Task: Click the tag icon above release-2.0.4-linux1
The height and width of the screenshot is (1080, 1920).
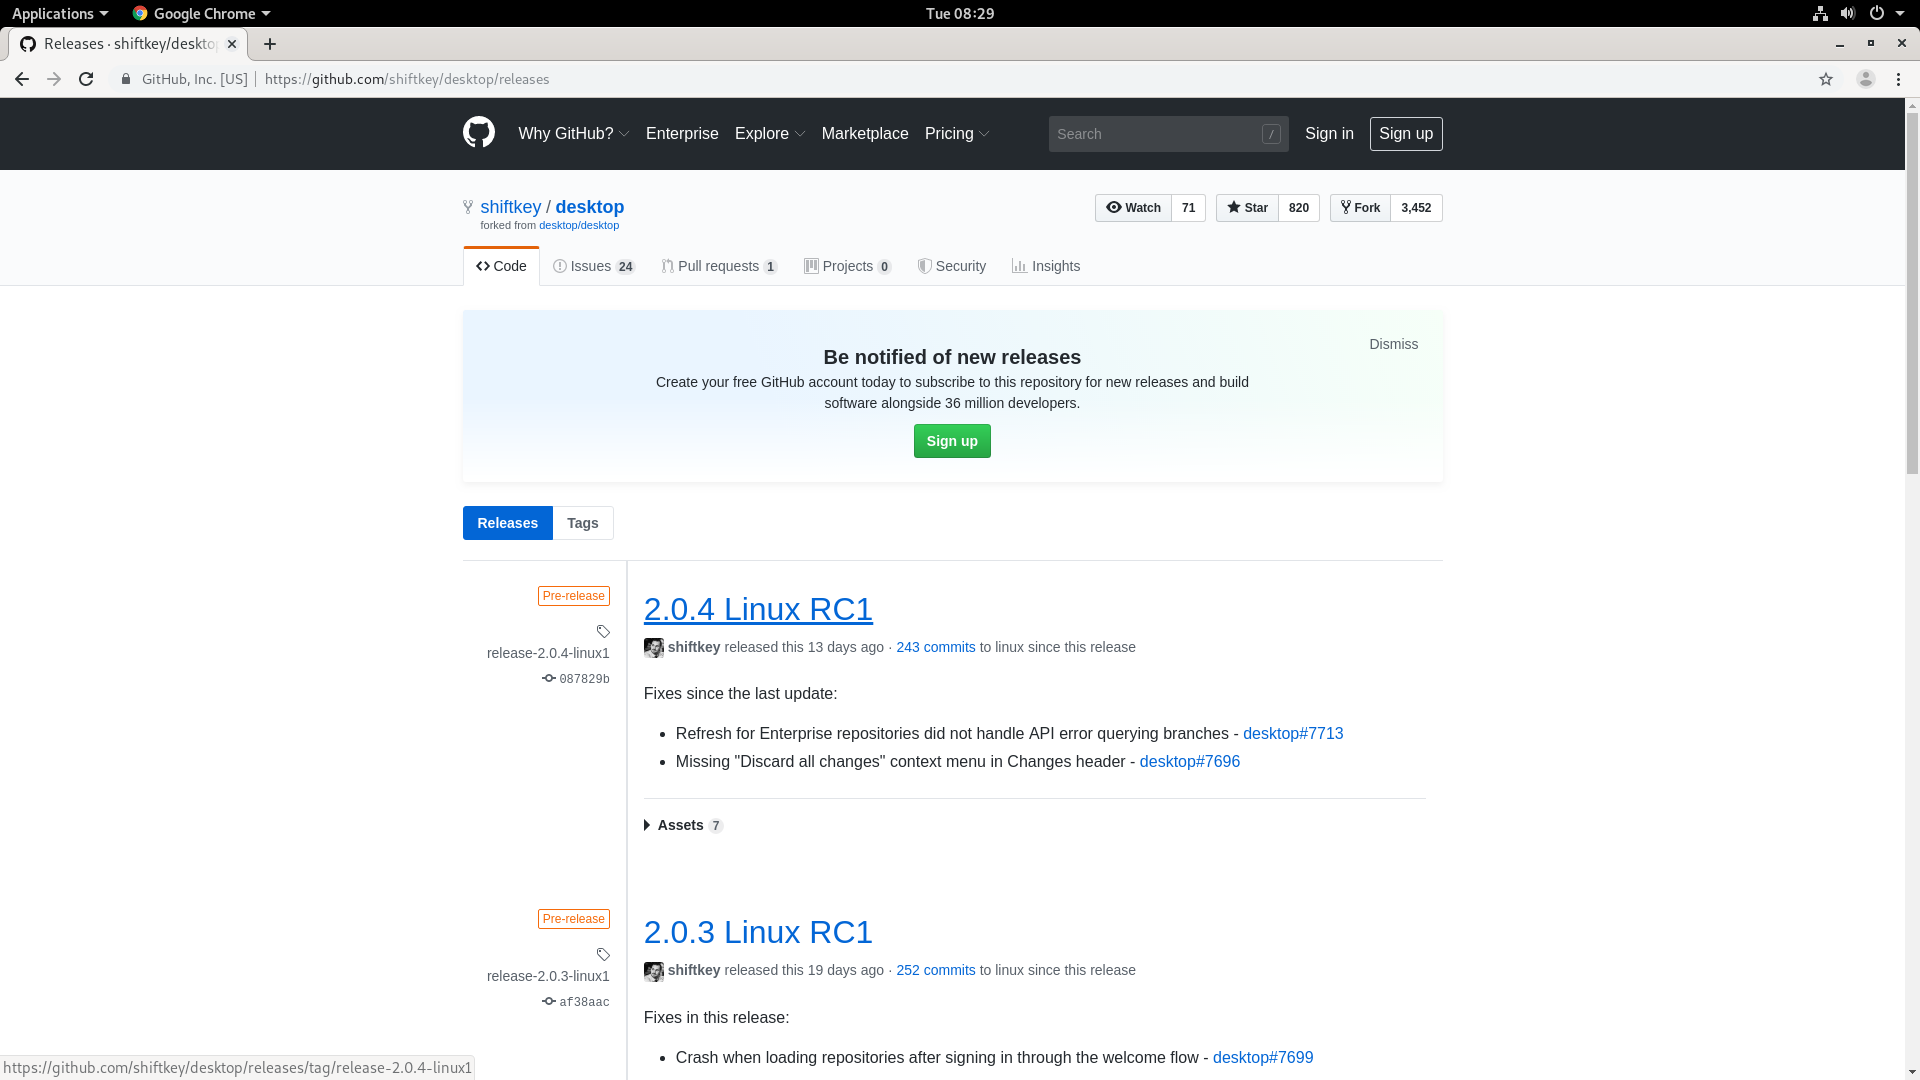Action: point(603,631)
